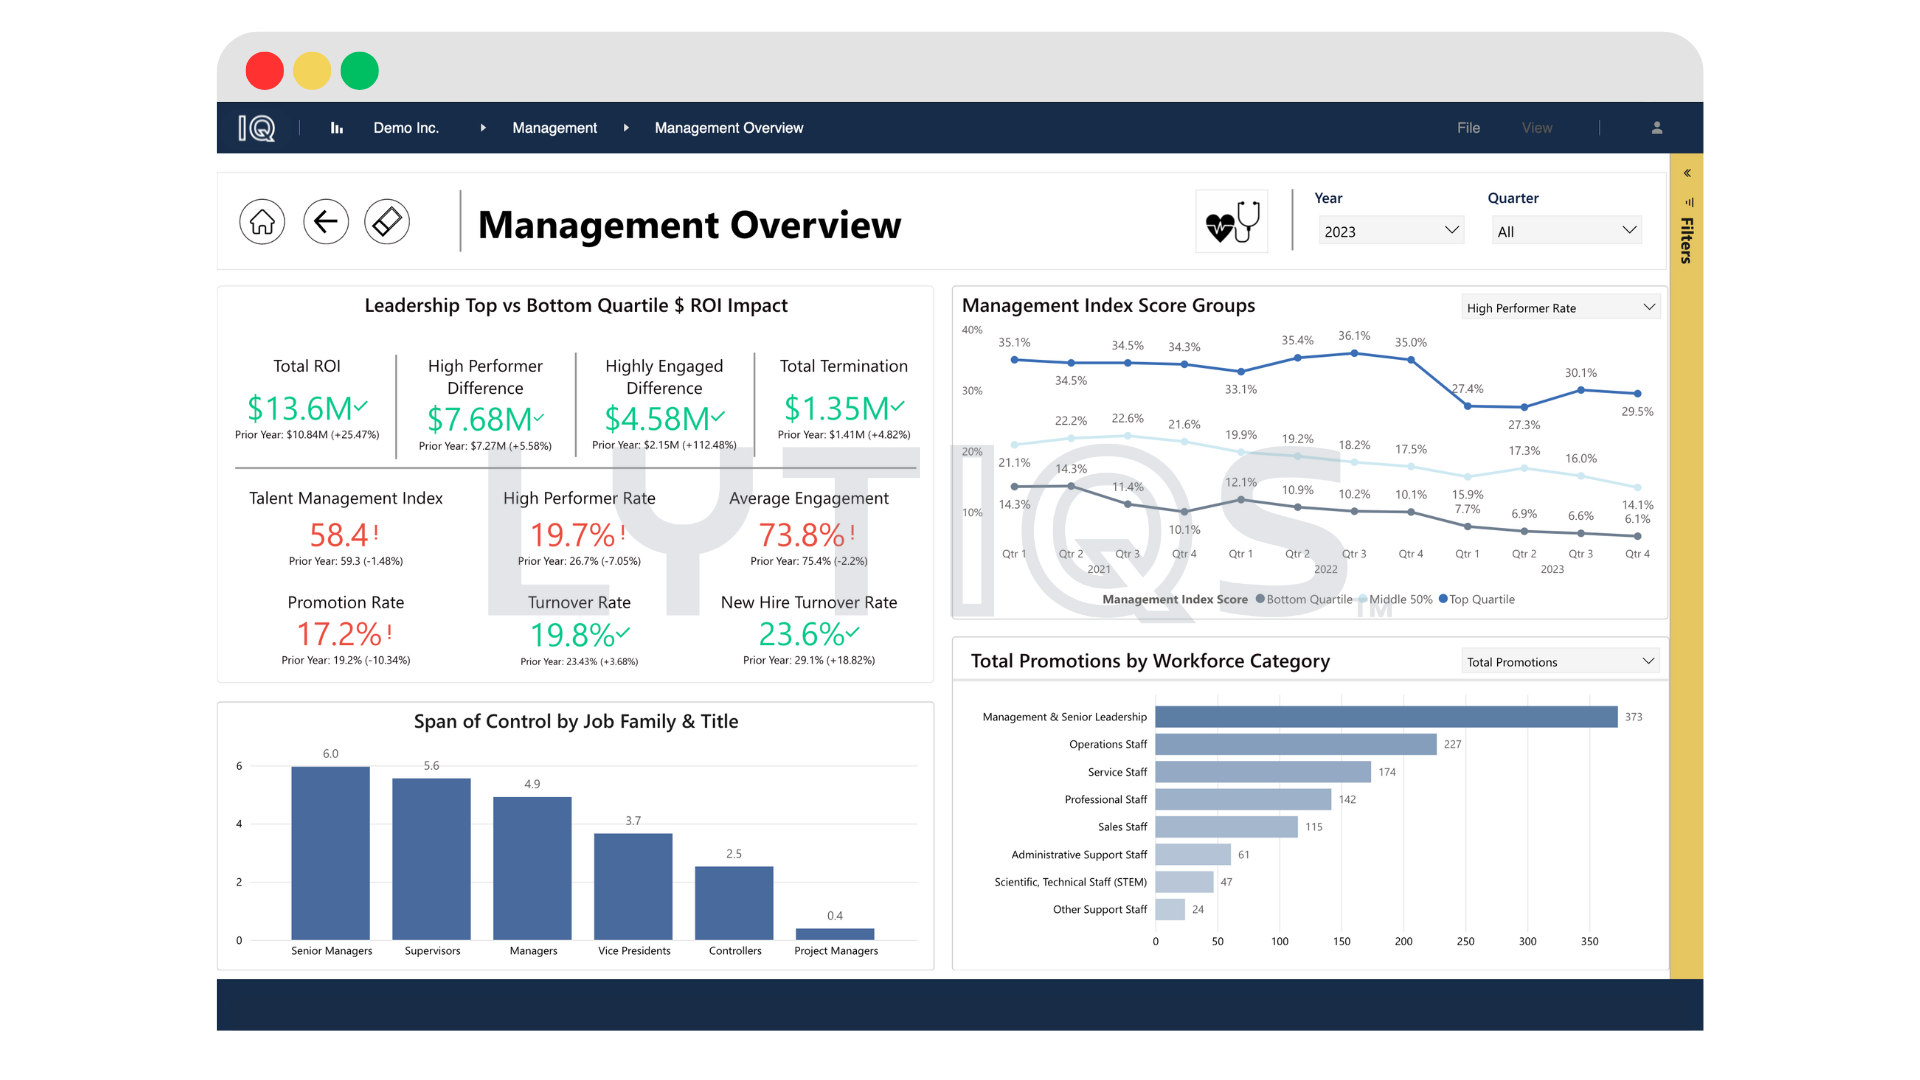Viewport: 1920px width, 1080px height.
Task: Open the Total Promotions metric dropdown
Action: 1560,662
